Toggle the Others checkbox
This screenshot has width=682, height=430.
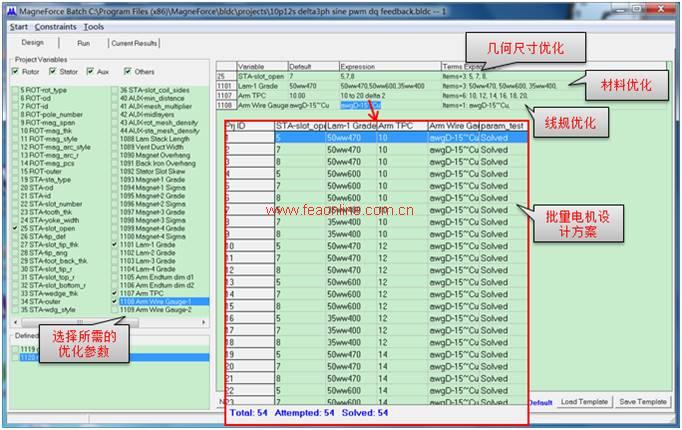tap(126, 72)
